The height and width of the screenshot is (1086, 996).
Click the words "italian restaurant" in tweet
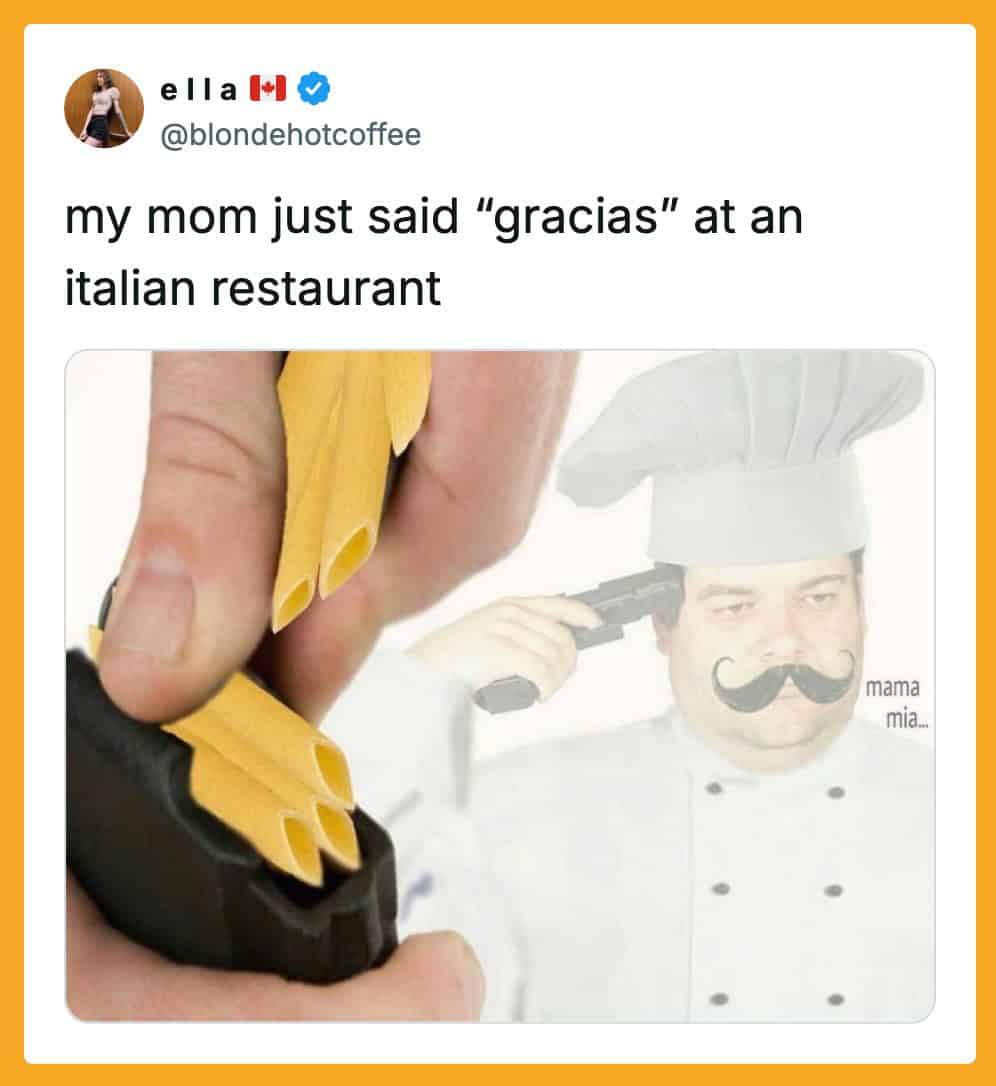(x=253, y=288)
